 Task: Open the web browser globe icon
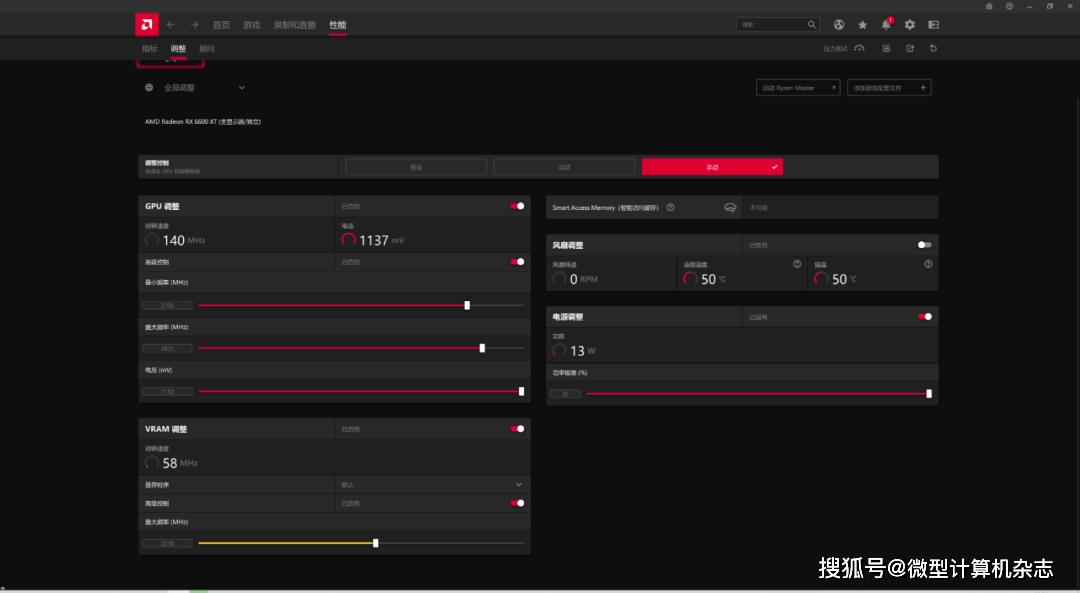(x=839, y=25)
